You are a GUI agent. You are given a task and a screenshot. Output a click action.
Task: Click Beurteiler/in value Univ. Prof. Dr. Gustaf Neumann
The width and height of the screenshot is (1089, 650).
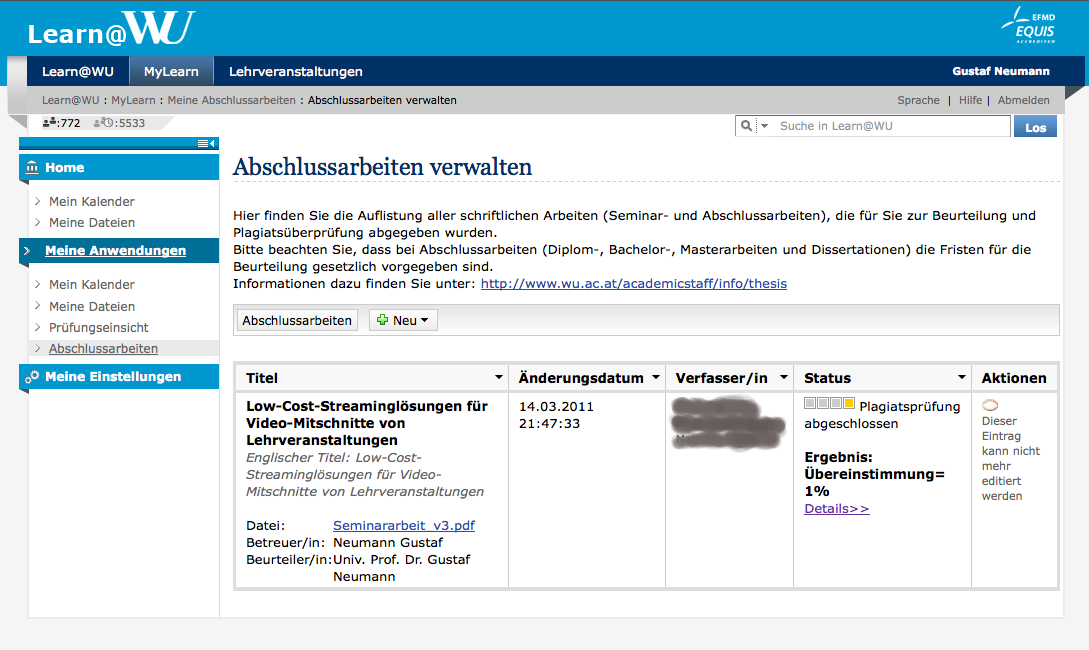401,568
